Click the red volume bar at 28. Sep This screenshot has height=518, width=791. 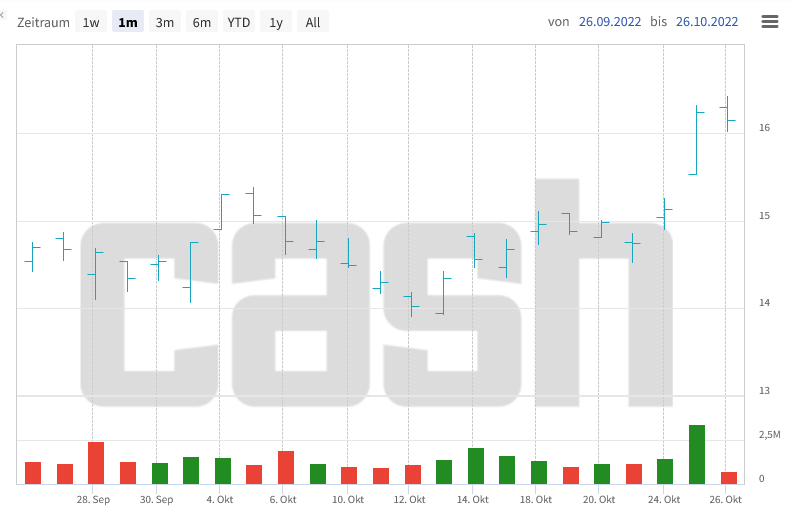pyautogui.click(x=96, y=463)
